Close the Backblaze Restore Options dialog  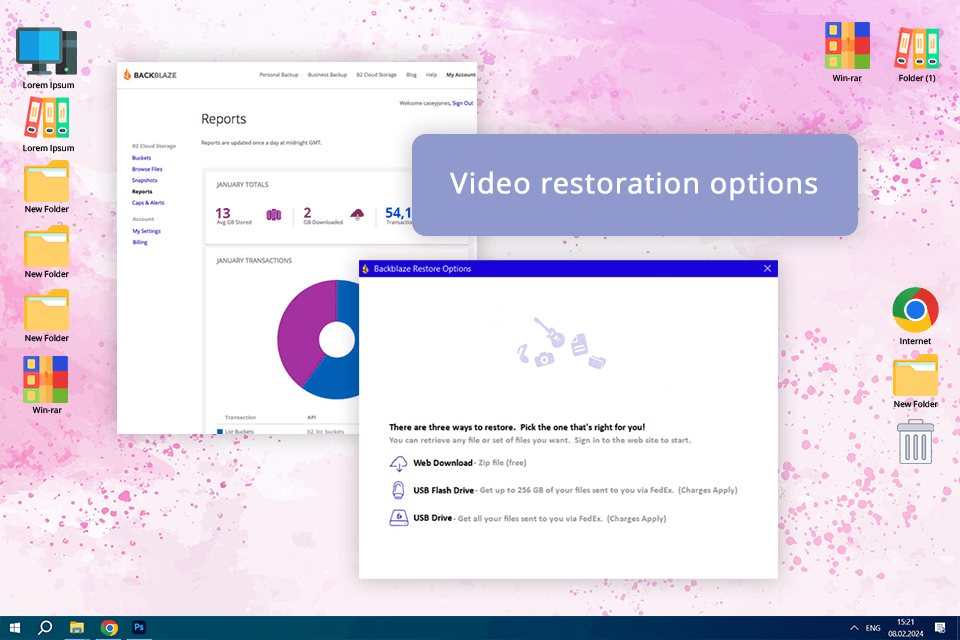tap(767, 268)
